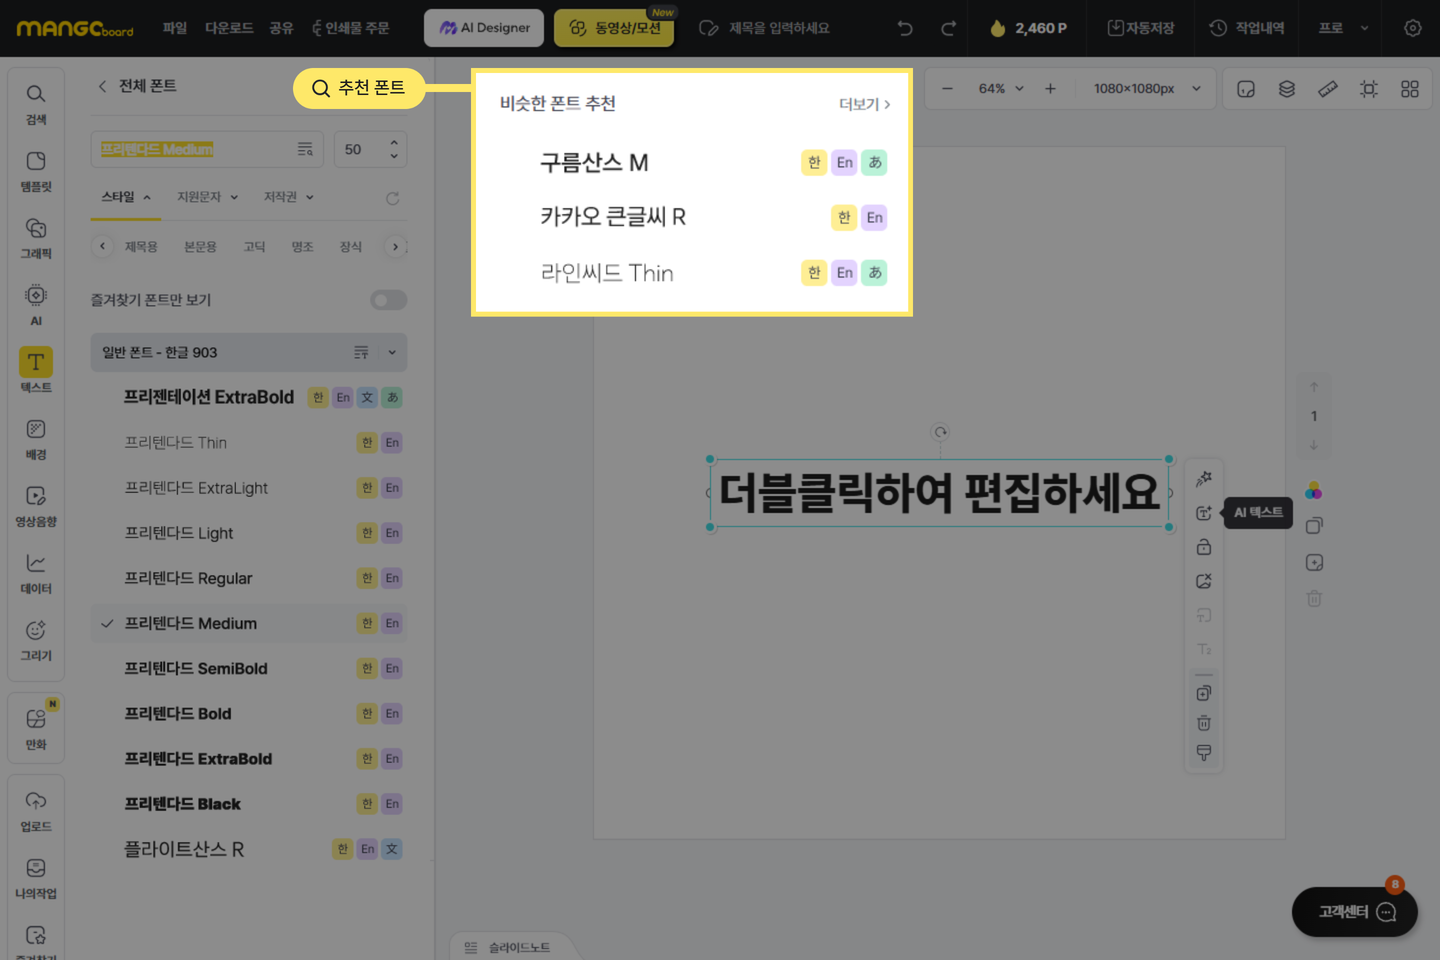This screenshot has width=1440, height=960.
Task: Open the 공유 menu
Action: point(281,28)
